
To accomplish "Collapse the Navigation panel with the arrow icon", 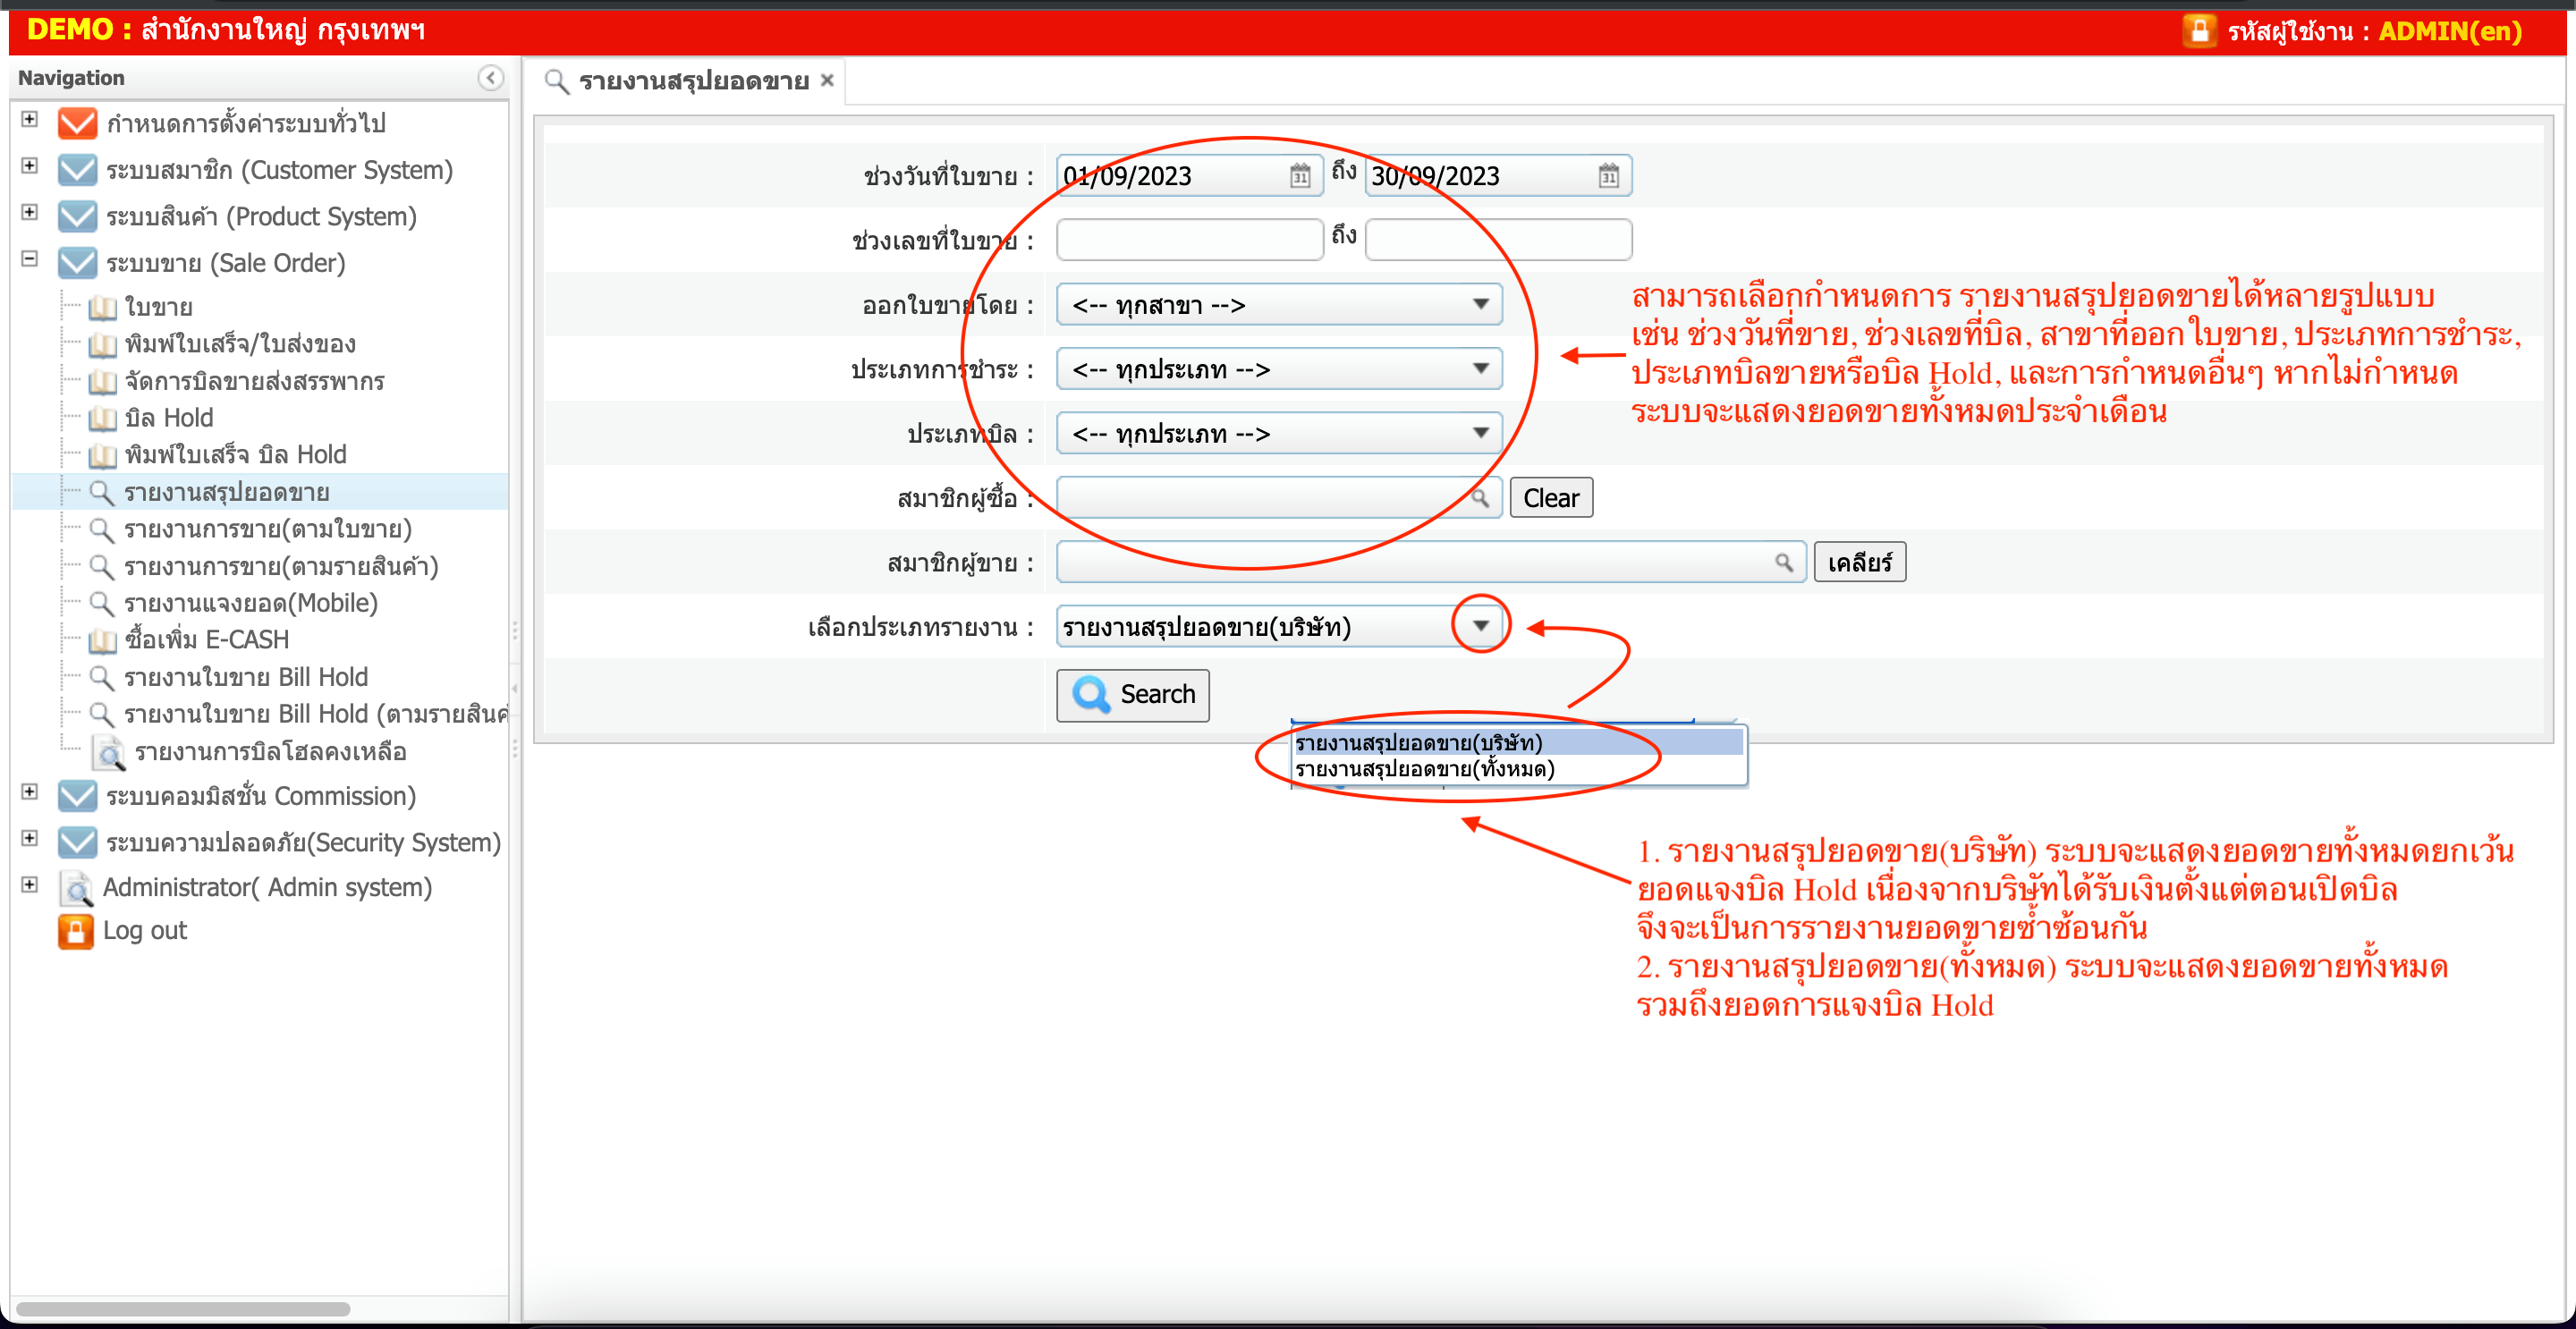I will tap(490, 78).
